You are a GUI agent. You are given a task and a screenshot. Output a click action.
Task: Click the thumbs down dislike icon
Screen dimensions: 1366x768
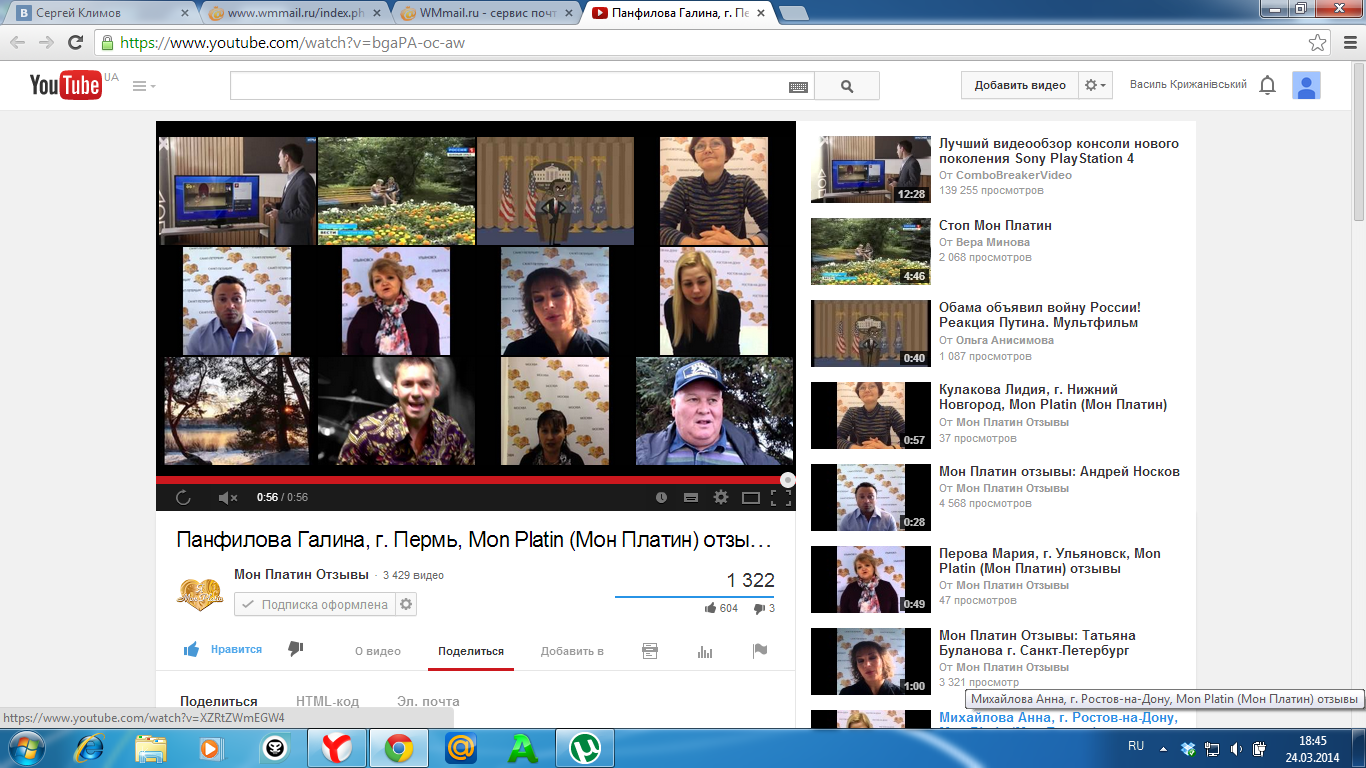click(x=295, y=649)
